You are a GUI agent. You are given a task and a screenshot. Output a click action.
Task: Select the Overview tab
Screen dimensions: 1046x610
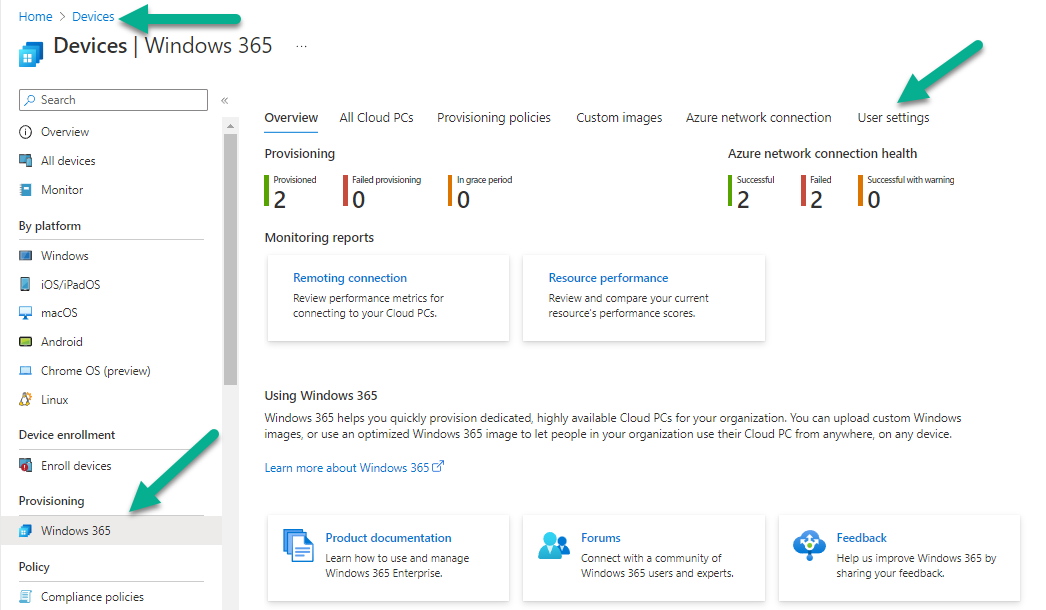[291, 117]
